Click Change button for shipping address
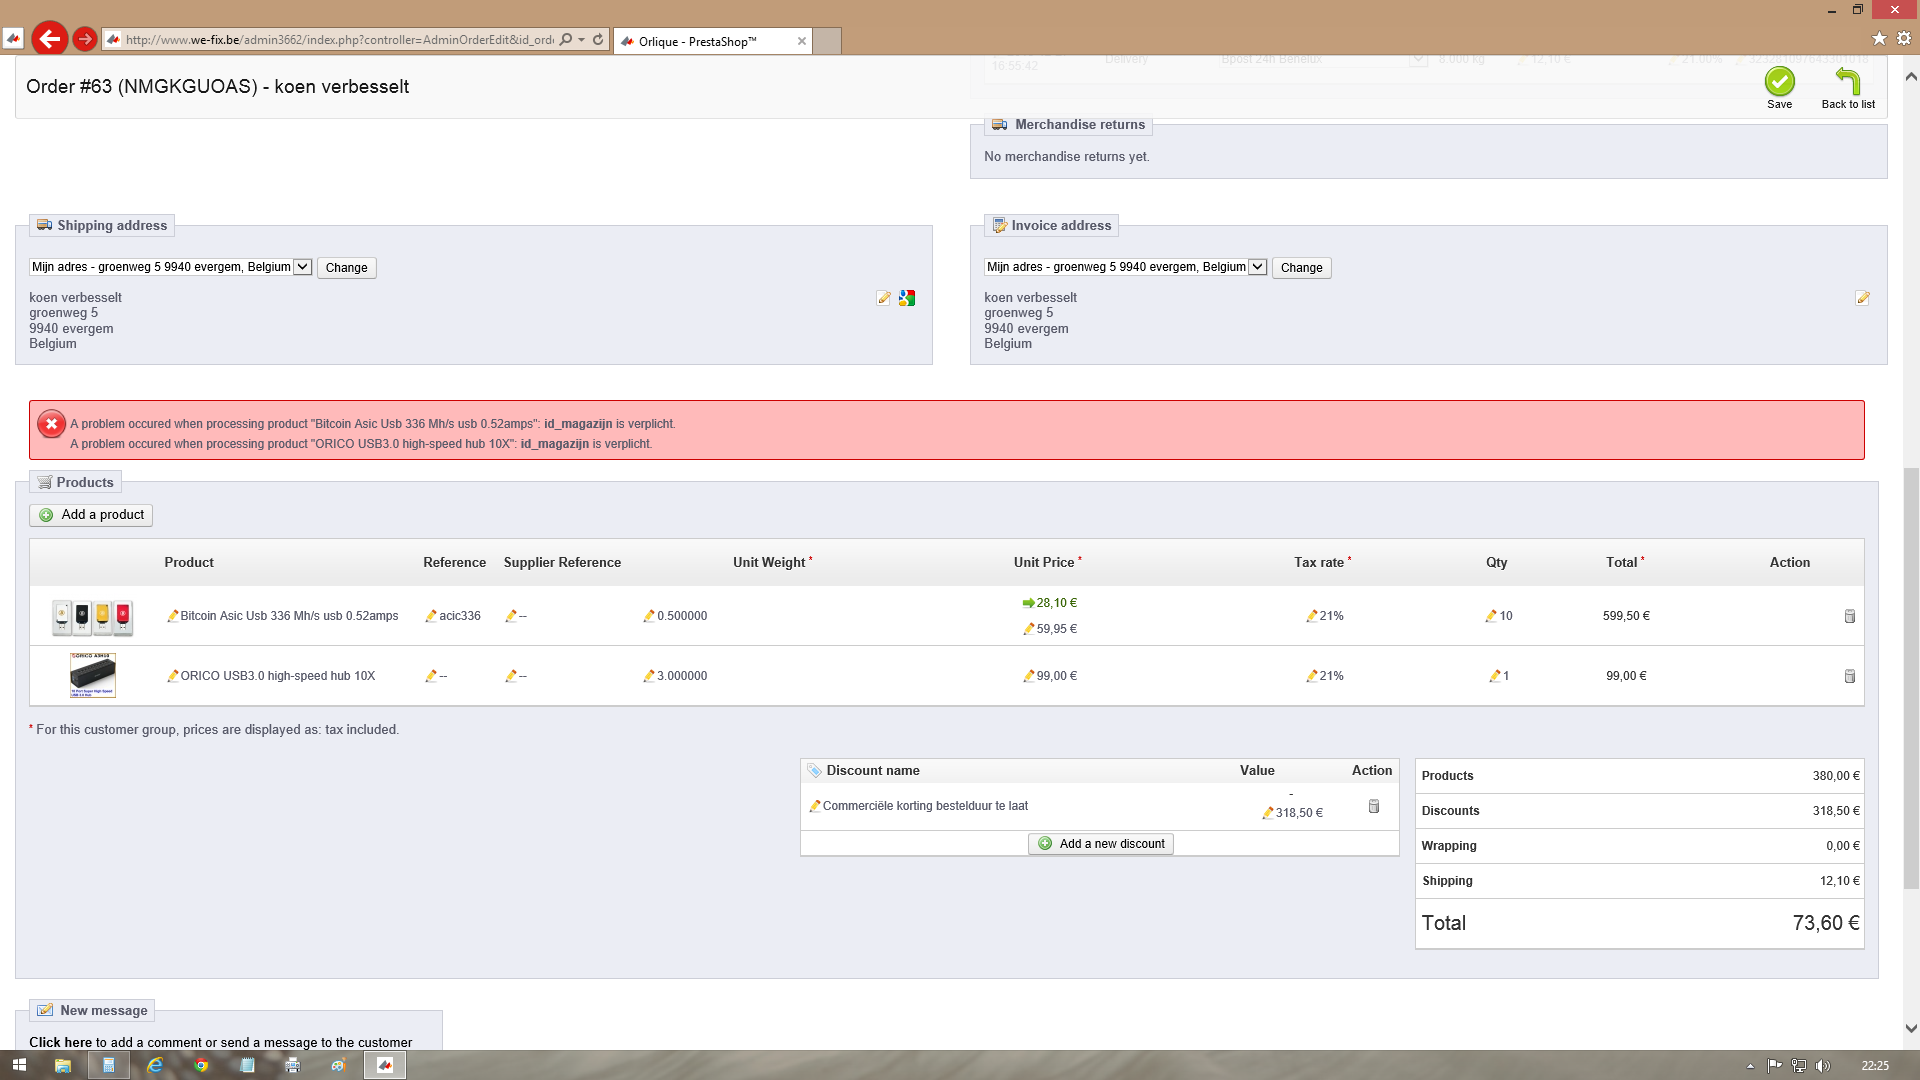This screenshot has height=1080, width=1920. (x=346, y=268)
